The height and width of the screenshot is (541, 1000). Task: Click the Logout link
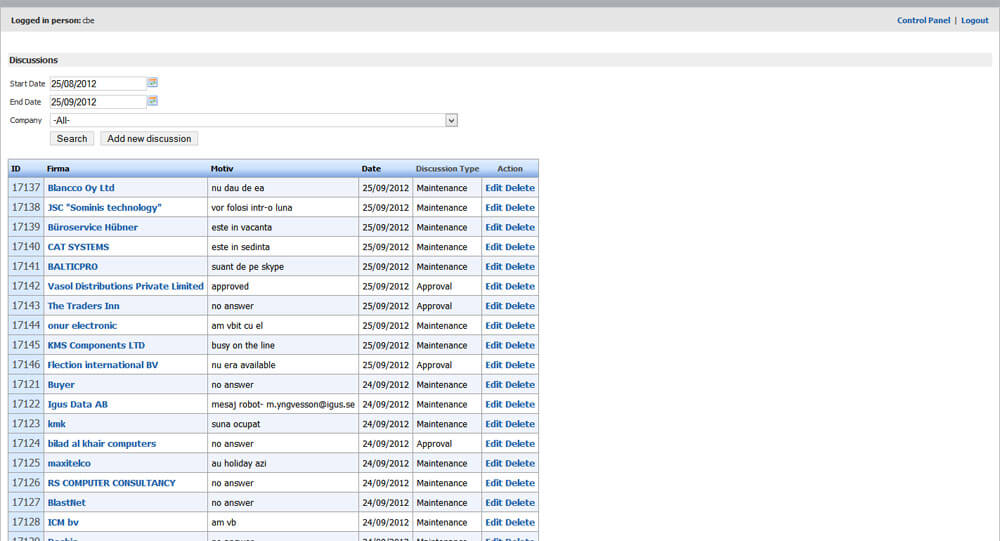[974, 20]
